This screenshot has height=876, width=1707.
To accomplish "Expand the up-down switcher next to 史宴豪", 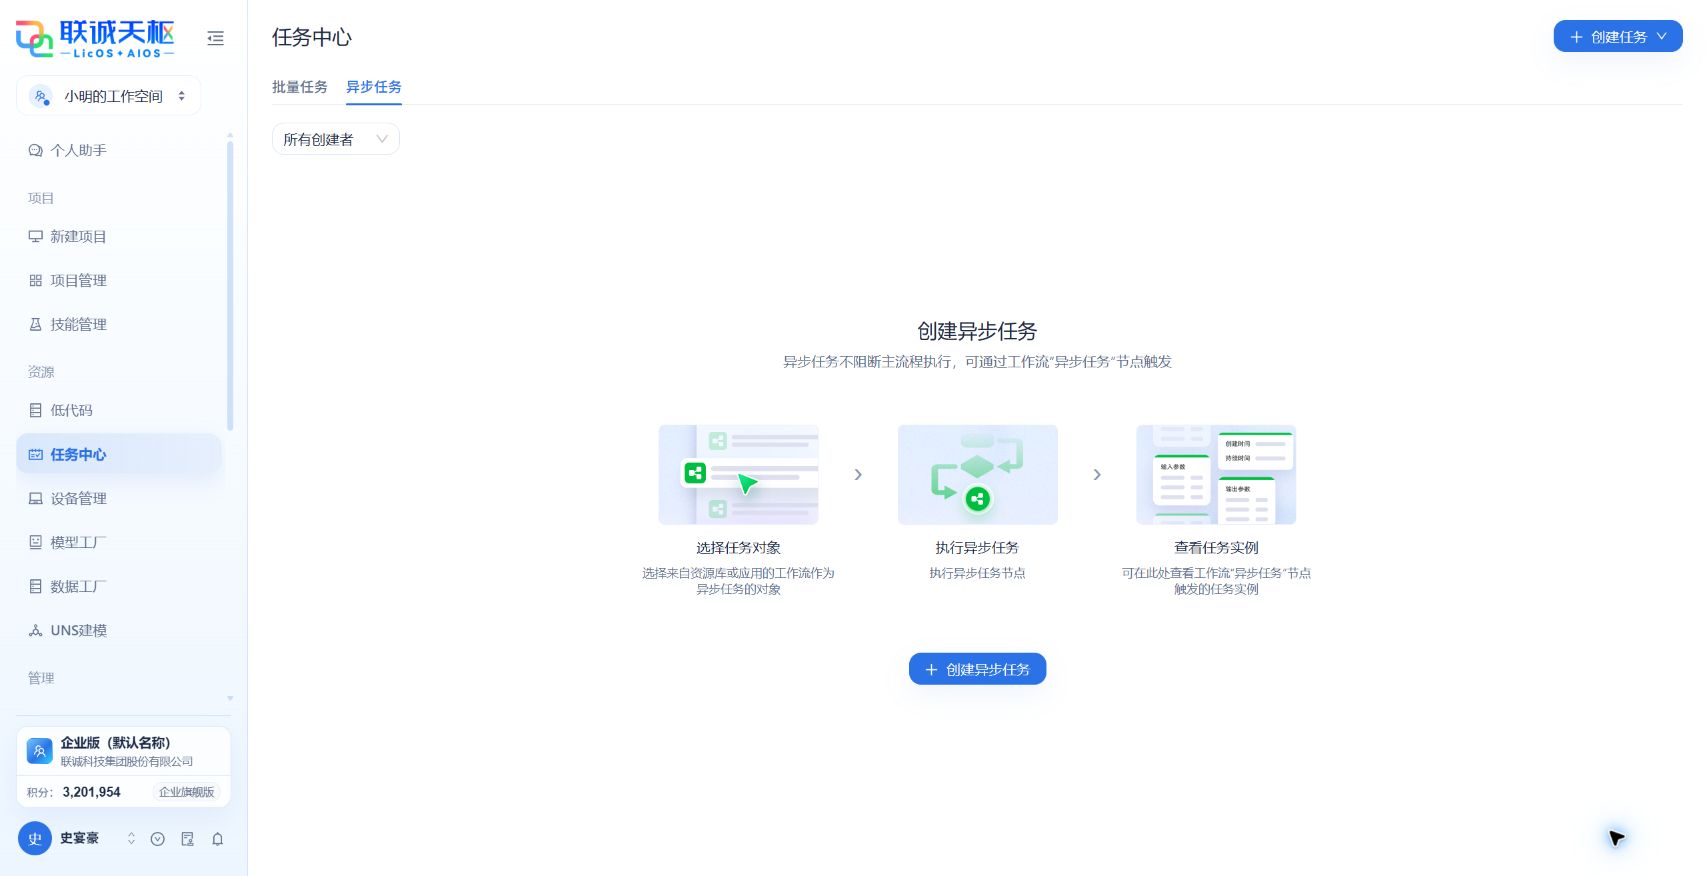I will tap(131, 839).
